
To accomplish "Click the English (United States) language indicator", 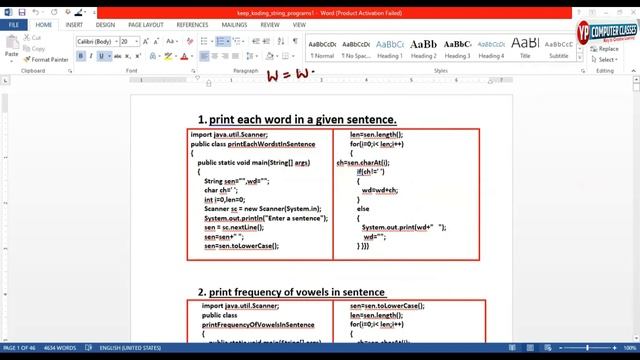I will 130,348.
